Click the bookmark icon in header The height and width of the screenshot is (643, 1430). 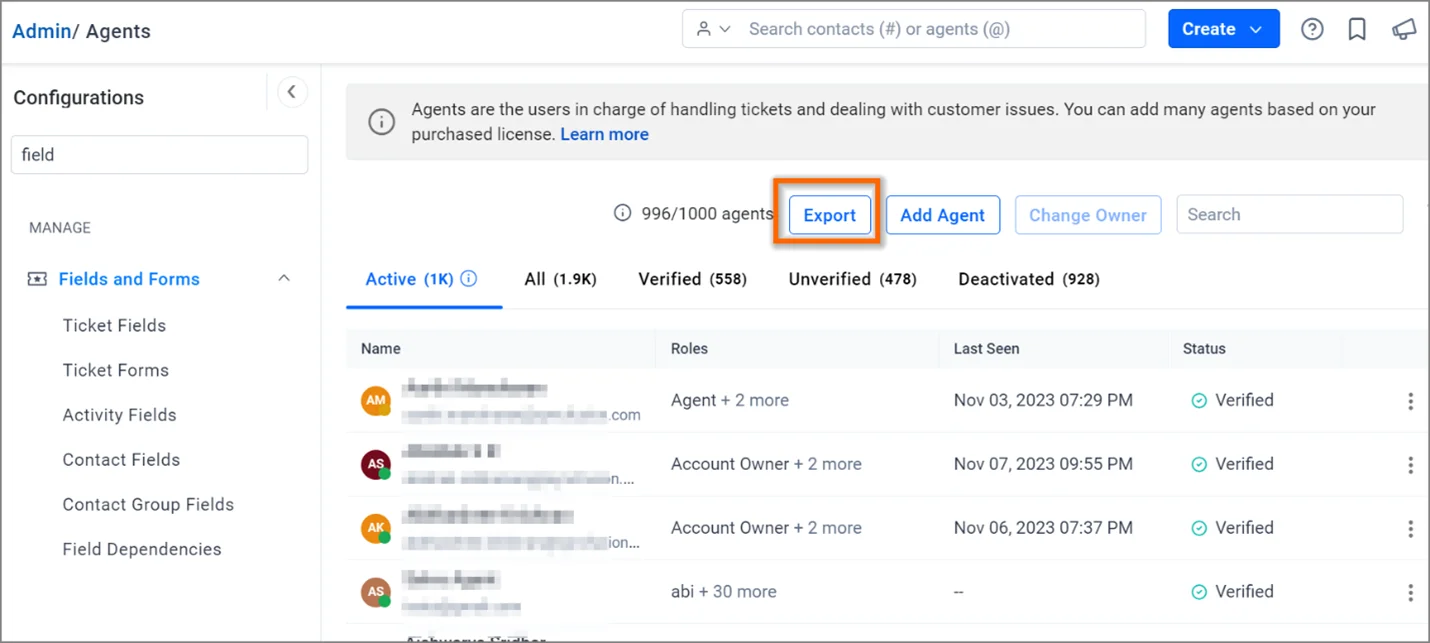pos(1357,30)
